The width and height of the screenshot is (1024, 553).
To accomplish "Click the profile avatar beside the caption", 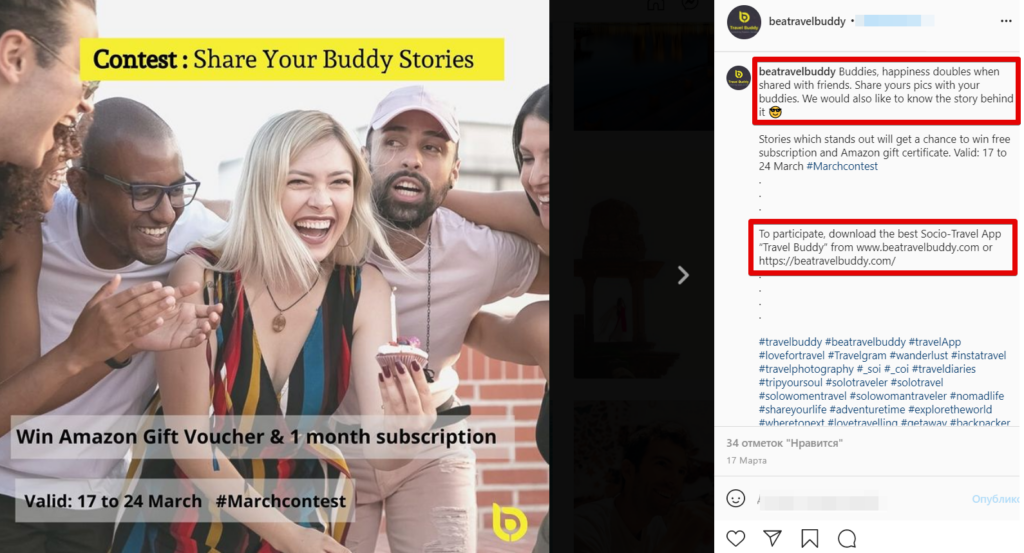I will click(x=738, y=78).
